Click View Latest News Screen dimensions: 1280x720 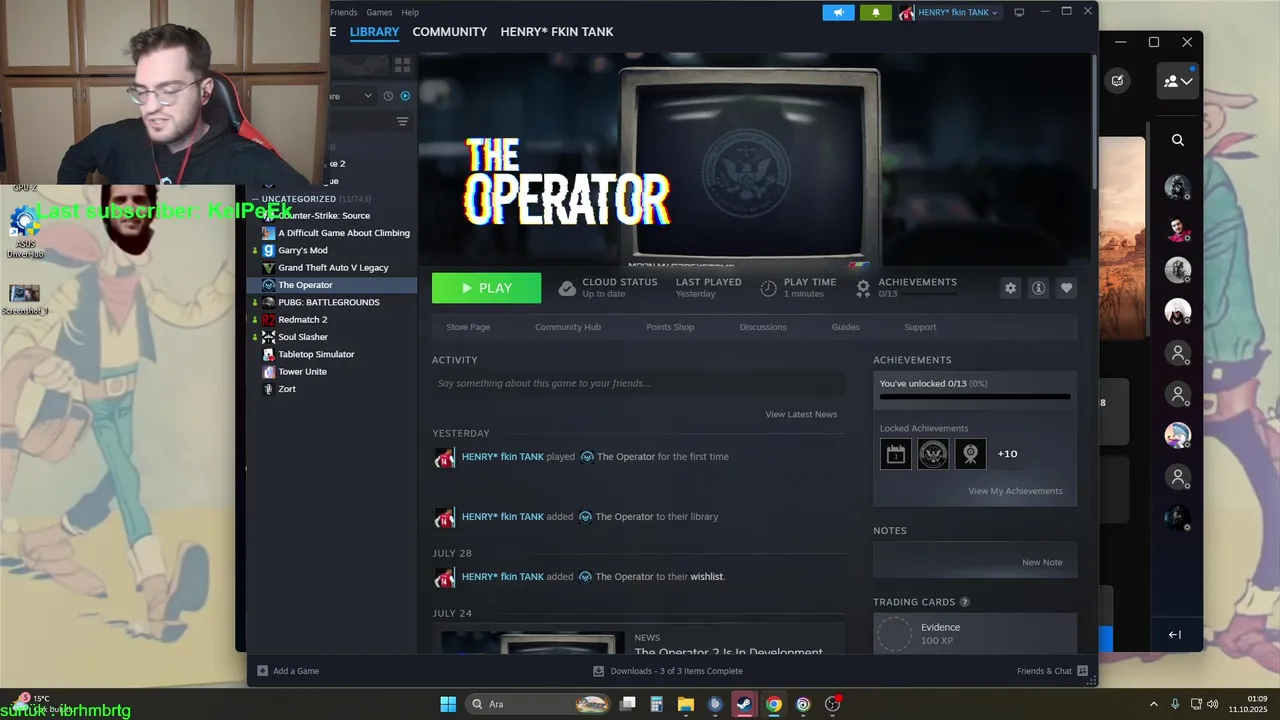tap(801, 414)
